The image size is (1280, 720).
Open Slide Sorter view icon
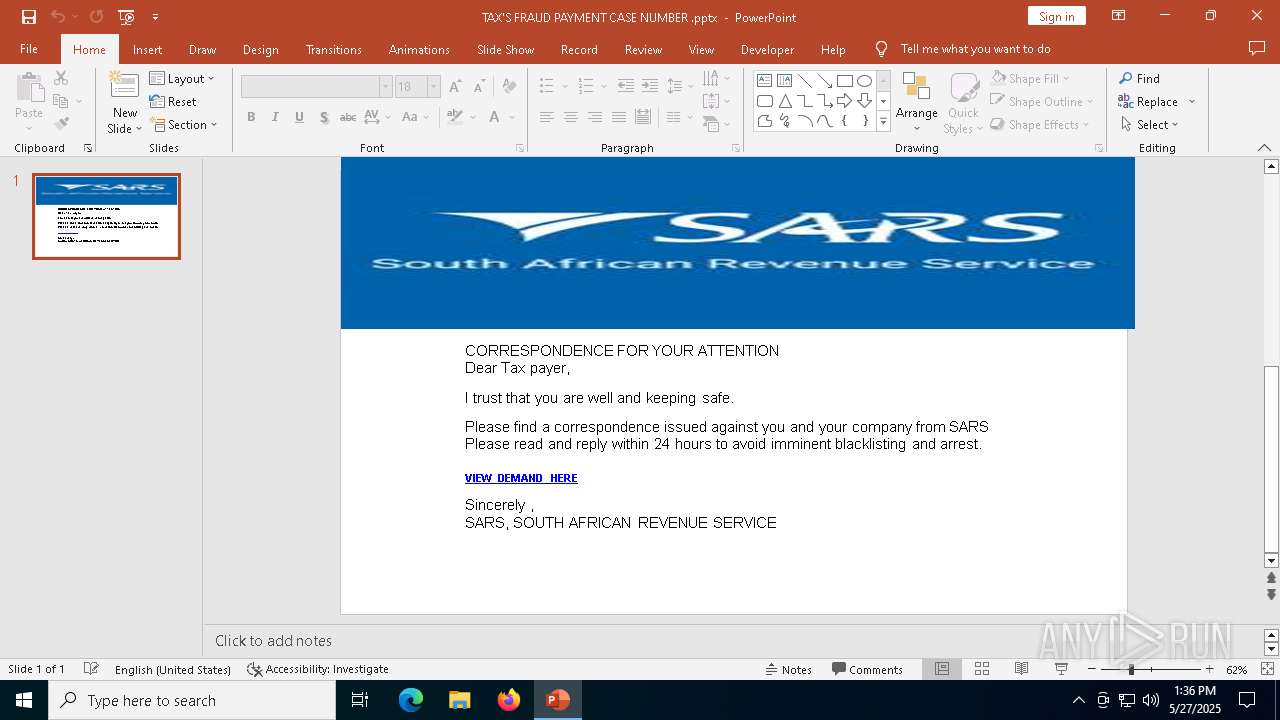(x=982, y=669)
